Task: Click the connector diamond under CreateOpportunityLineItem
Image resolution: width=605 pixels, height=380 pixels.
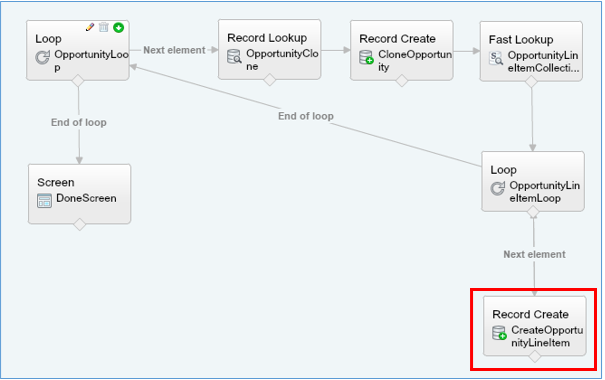Action: [535, 356]
